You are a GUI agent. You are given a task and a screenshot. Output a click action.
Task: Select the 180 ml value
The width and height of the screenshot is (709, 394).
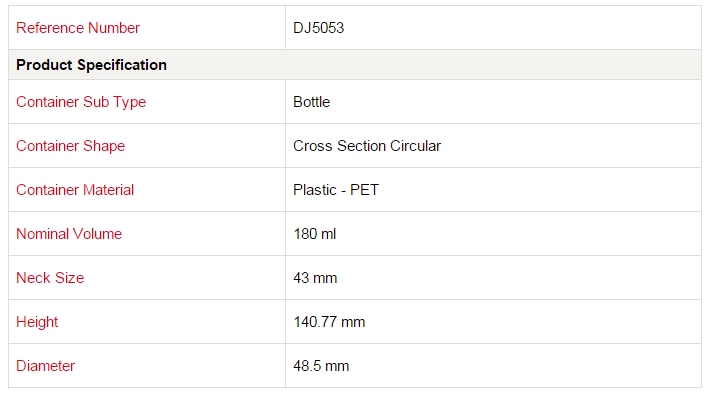315,234
